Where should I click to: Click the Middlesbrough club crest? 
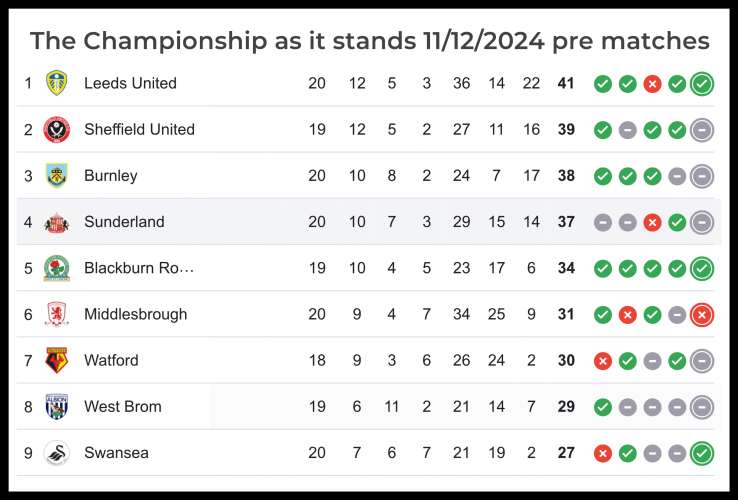(x=56, y=314)
